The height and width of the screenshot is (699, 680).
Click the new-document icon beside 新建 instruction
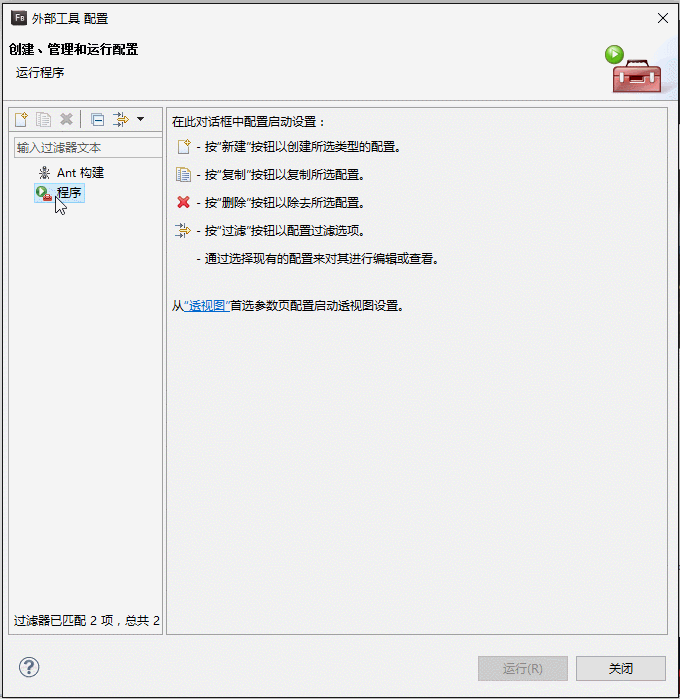[x=184, y=147]
